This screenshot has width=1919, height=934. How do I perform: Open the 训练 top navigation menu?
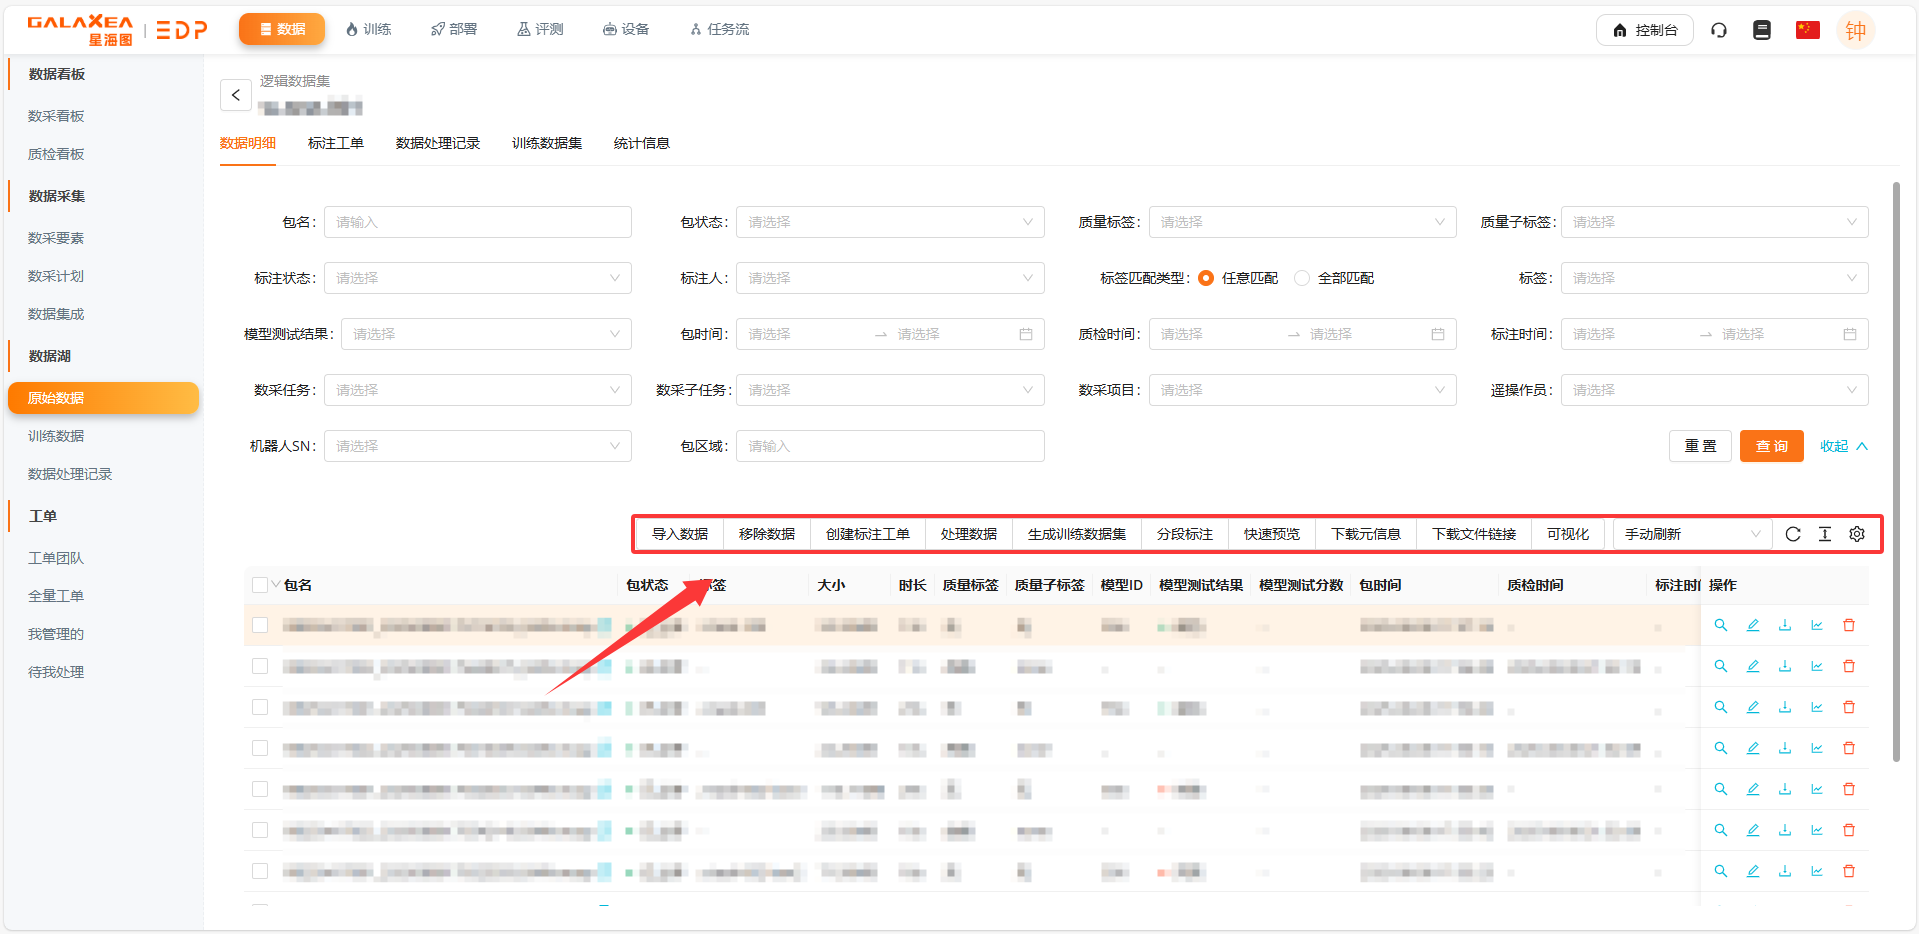(368, 30)
